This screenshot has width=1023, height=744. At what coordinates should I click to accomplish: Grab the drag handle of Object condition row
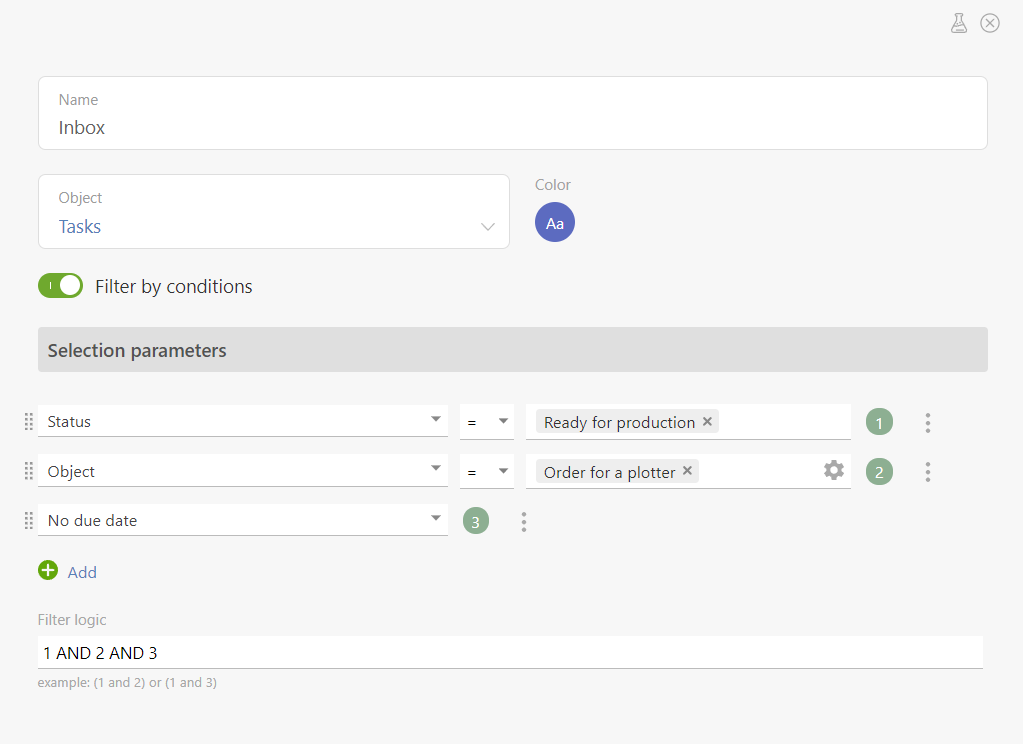pyautogui.click(x=29, y=471)
